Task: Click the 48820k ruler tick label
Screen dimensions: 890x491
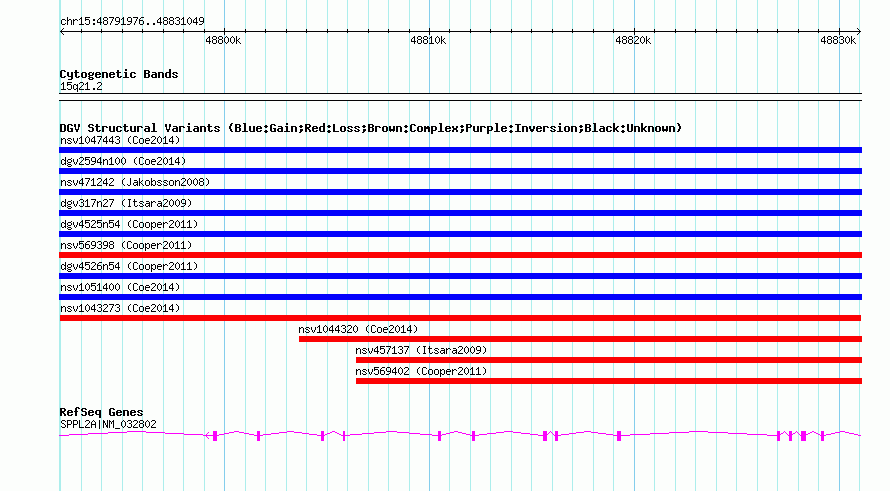Action: tap(633, 40)
